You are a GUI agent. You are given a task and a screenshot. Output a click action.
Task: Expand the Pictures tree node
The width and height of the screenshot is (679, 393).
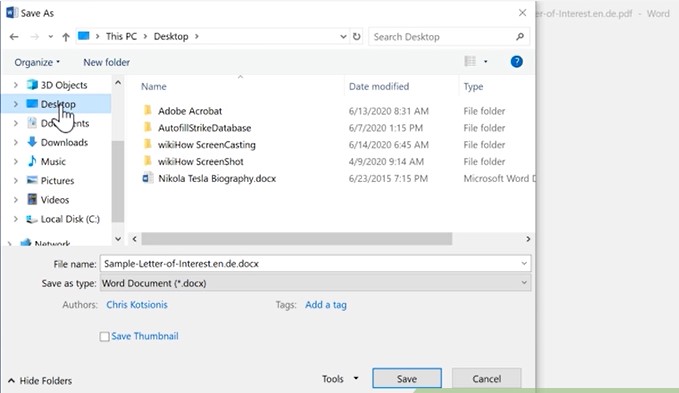[16, 180]
